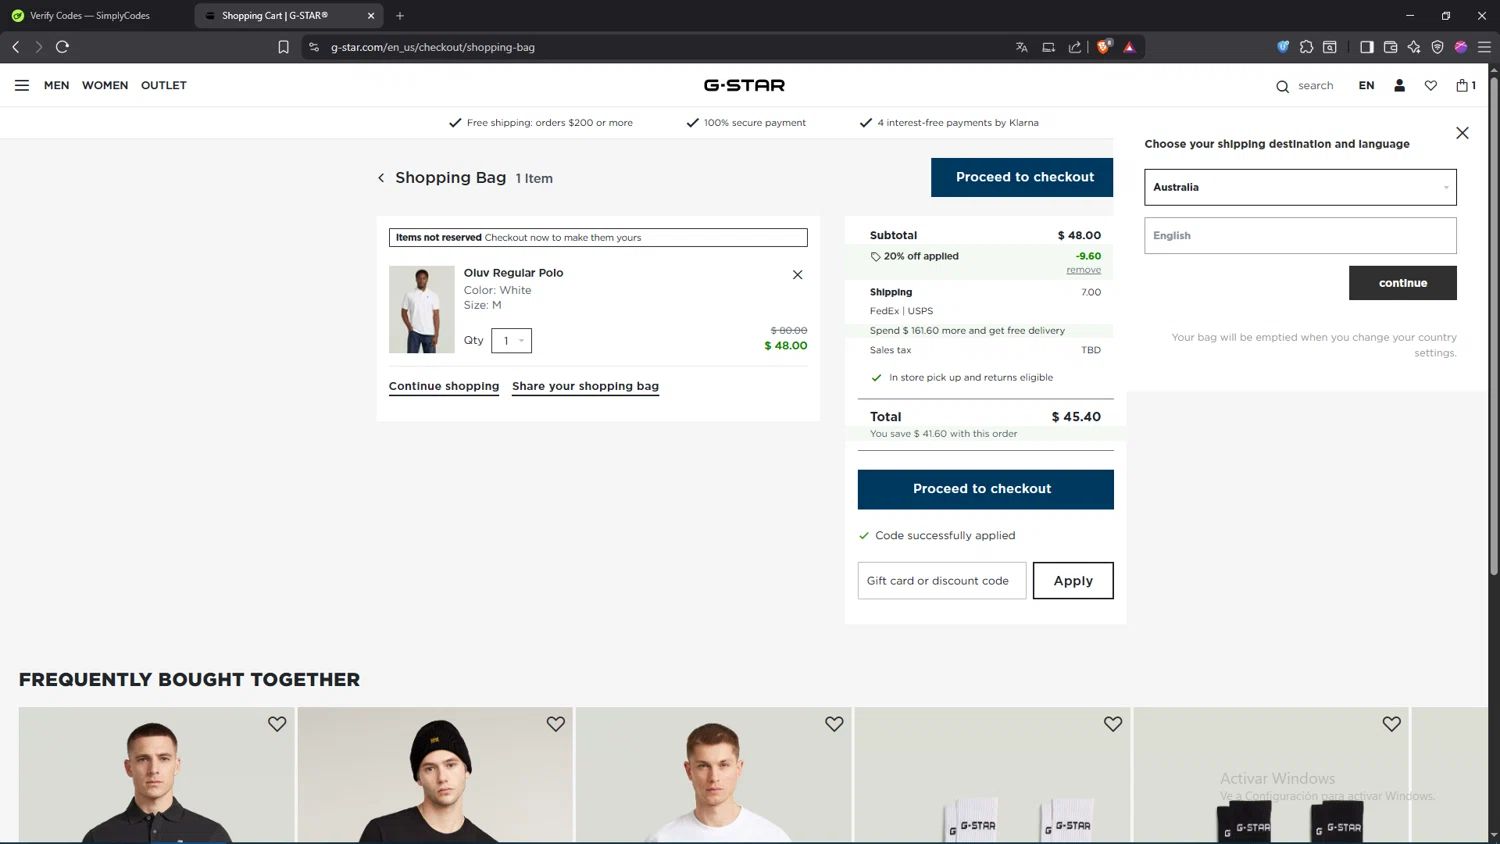Open the black polo recommended product image
Image resolution: width=1500 pixels, height=844 pixels.
tap(157, 776)
